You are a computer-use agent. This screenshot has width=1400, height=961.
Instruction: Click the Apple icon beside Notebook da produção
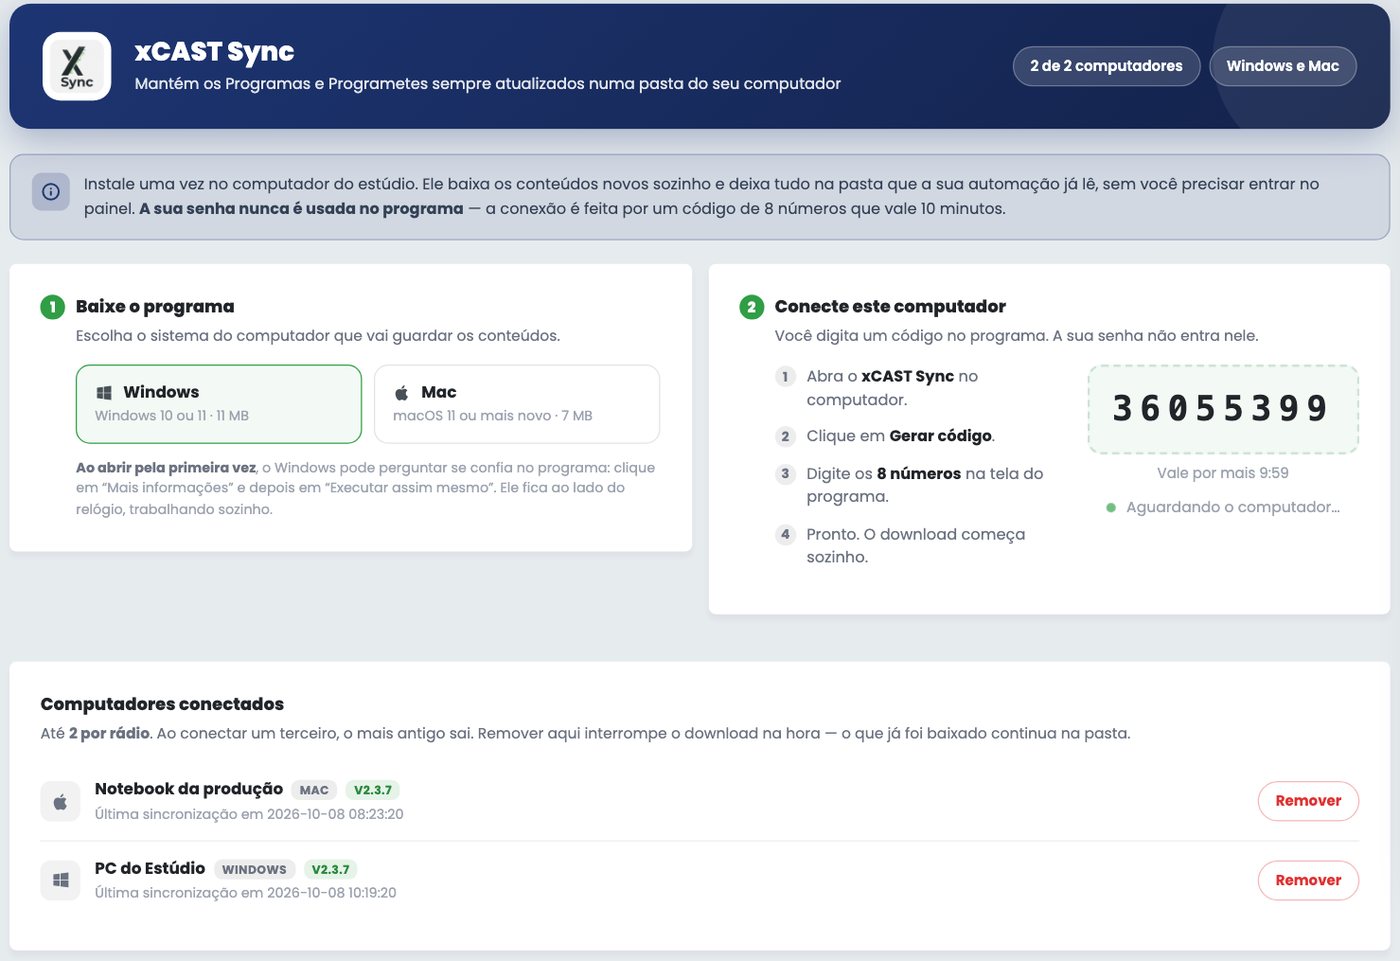[x=60, y=801]
